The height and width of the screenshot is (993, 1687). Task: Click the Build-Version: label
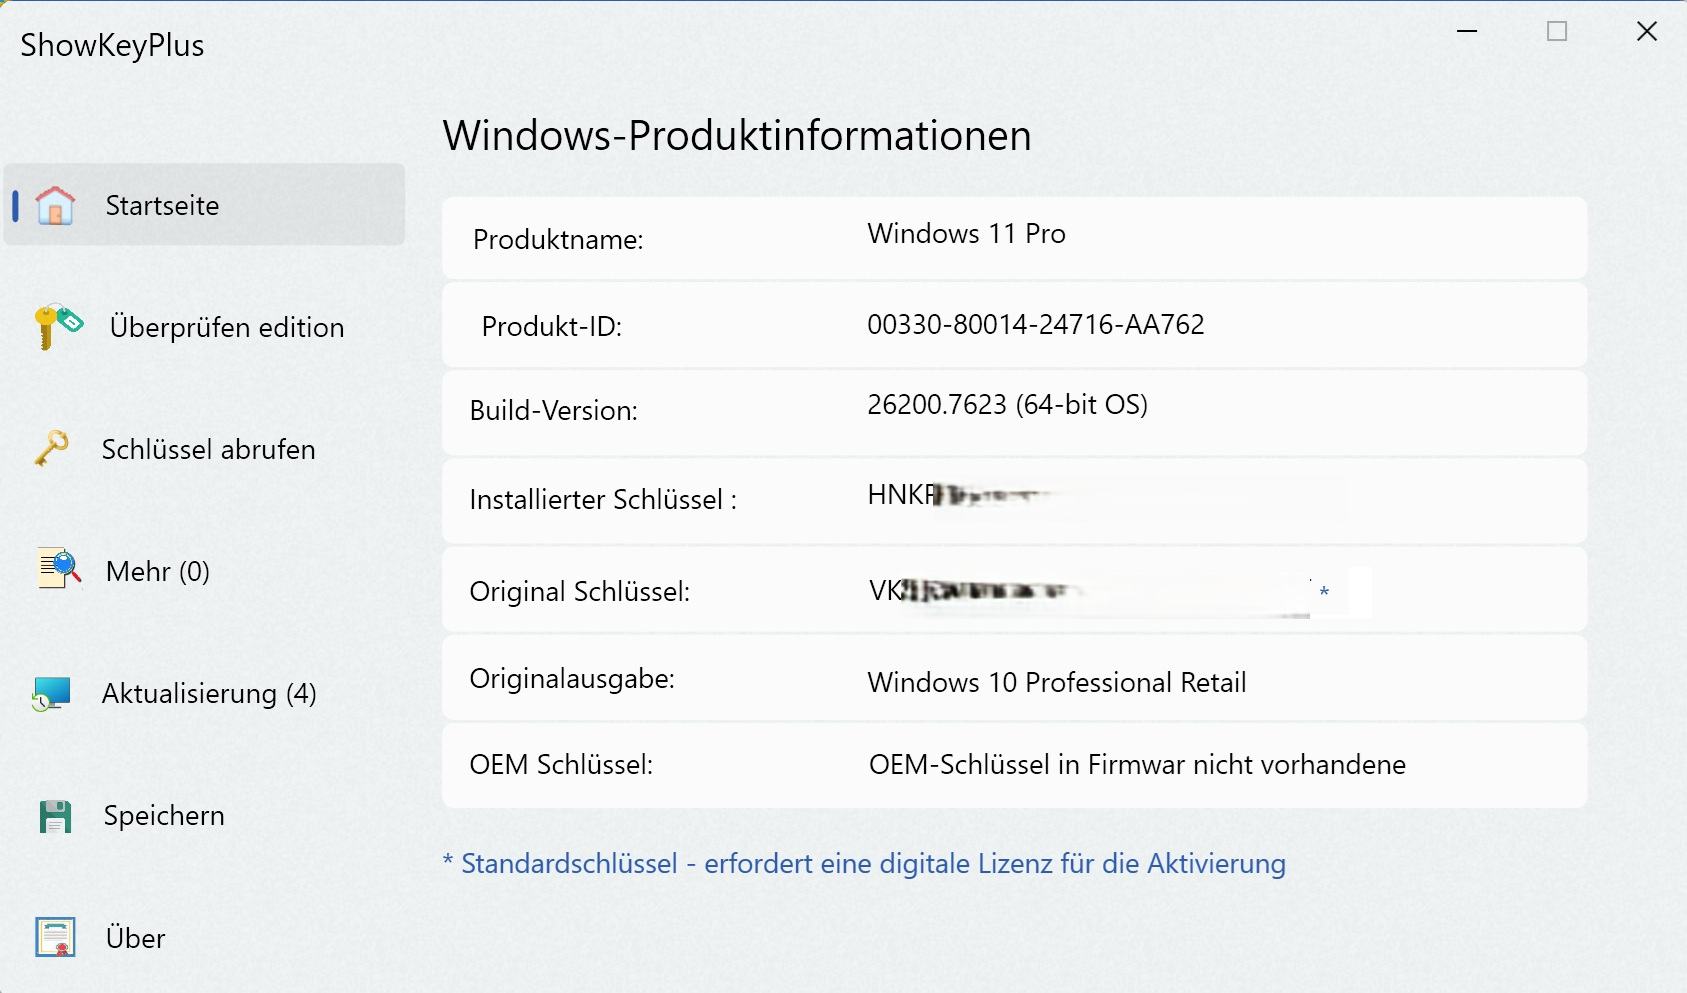(554, 410)
